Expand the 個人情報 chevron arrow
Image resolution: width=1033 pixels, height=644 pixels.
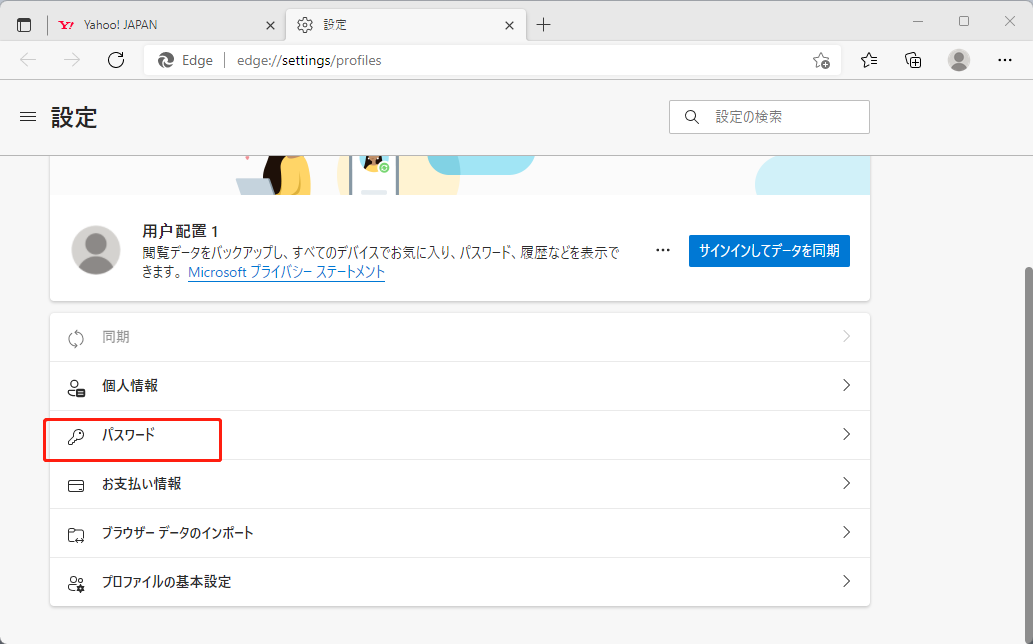point(846,386)
